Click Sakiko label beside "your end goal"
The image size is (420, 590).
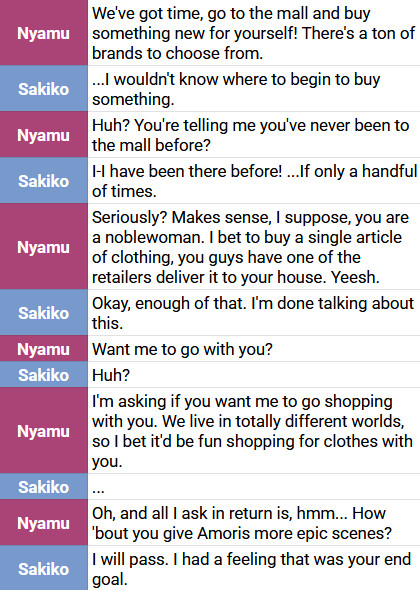click(x=43, y=568)
